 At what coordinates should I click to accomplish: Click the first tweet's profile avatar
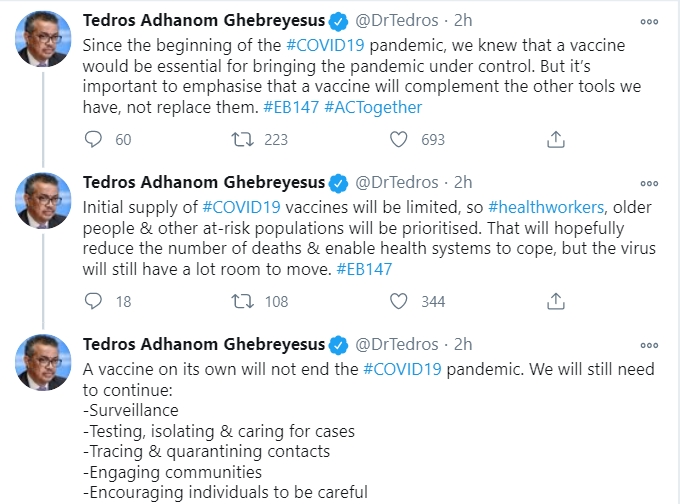[x=43, y=43]
